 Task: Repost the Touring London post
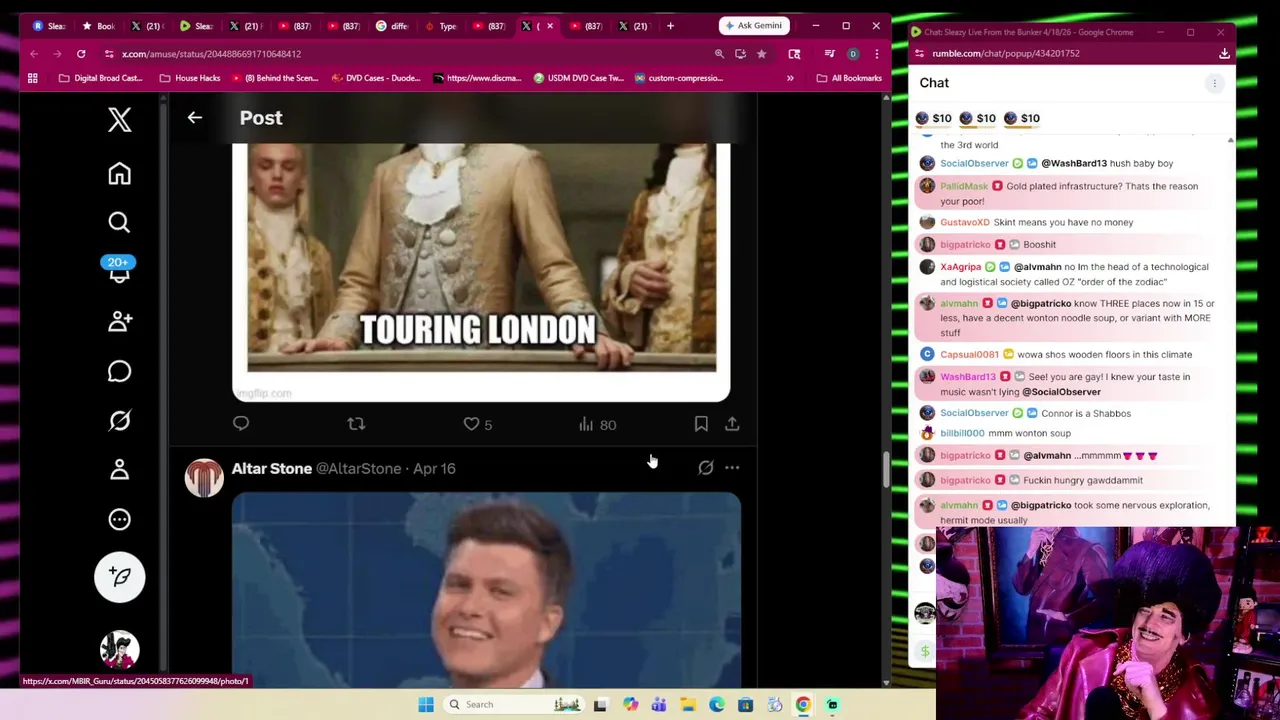(x=356, y=424)
